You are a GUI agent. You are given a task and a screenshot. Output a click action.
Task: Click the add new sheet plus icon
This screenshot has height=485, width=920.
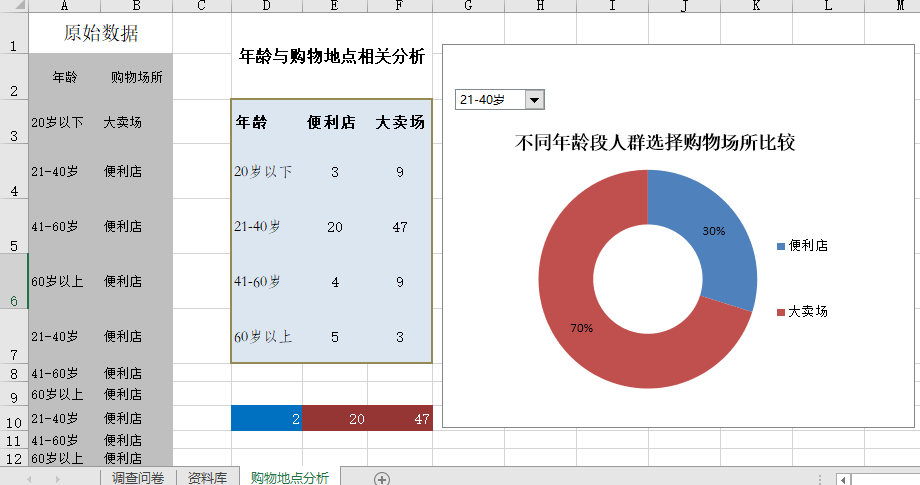click(x=381, y=478)
